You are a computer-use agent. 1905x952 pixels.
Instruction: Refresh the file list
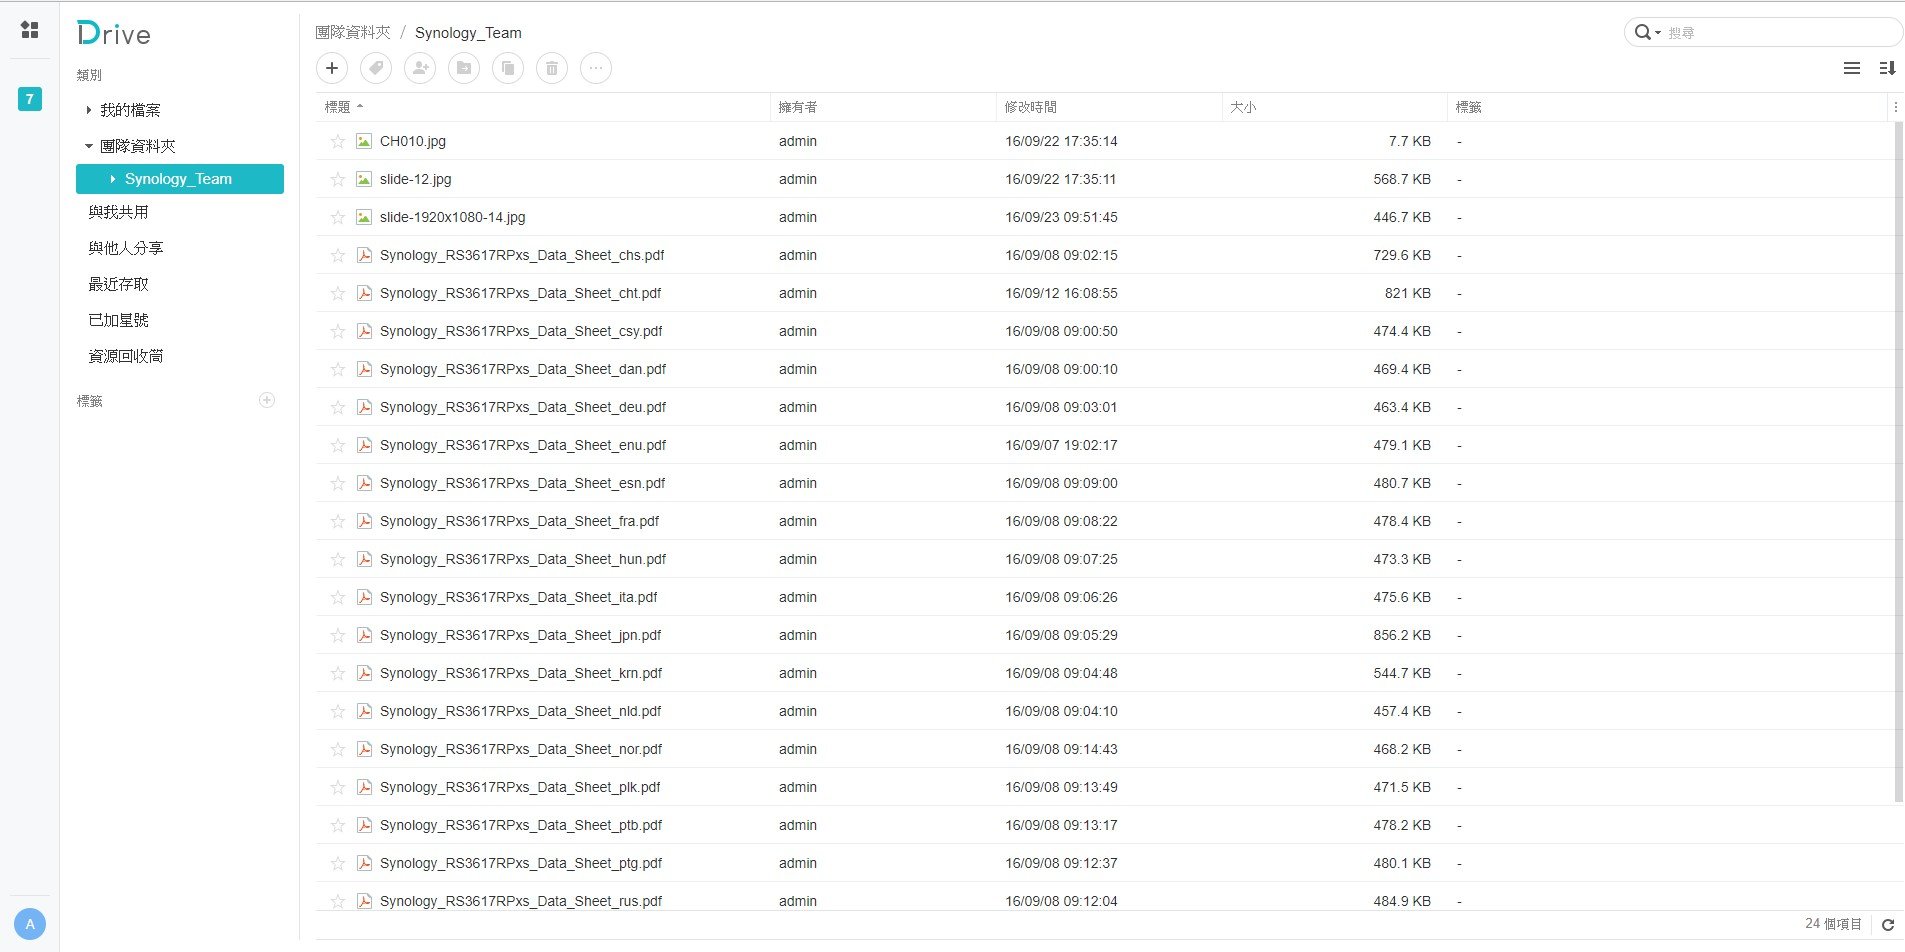coord(1888,925)
